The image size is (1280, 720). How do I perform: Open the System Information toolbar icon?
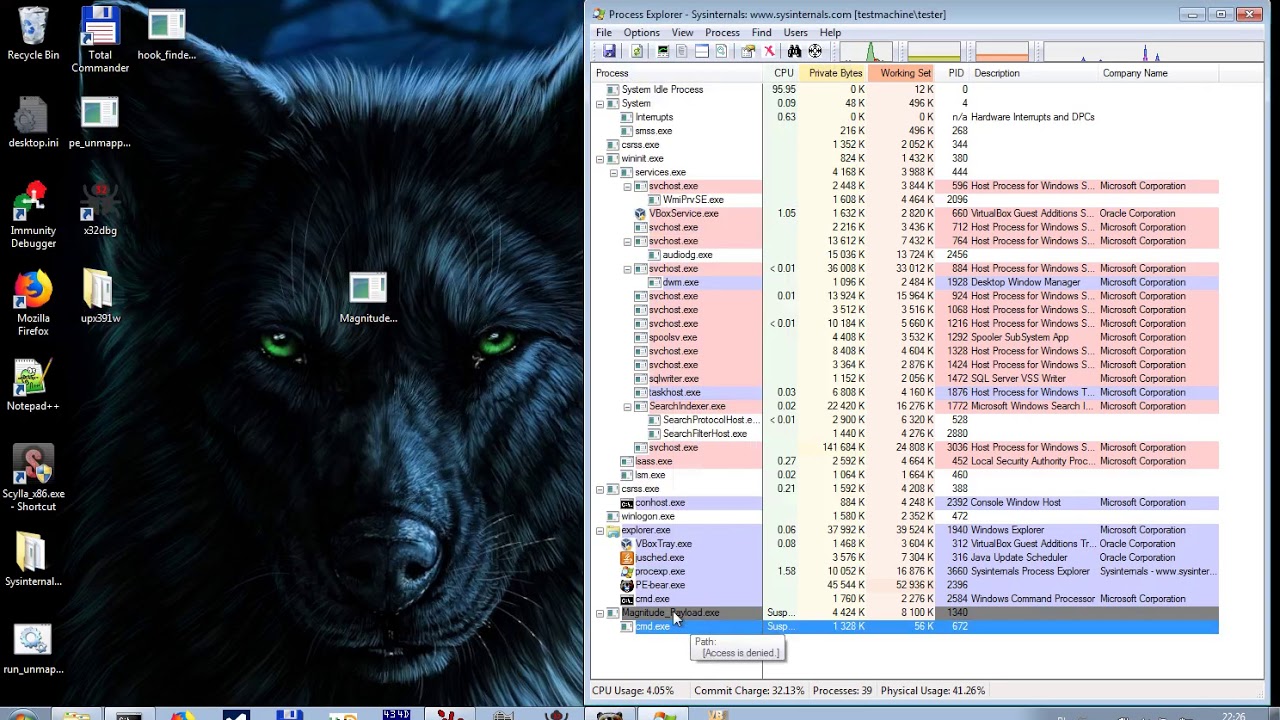663,51
